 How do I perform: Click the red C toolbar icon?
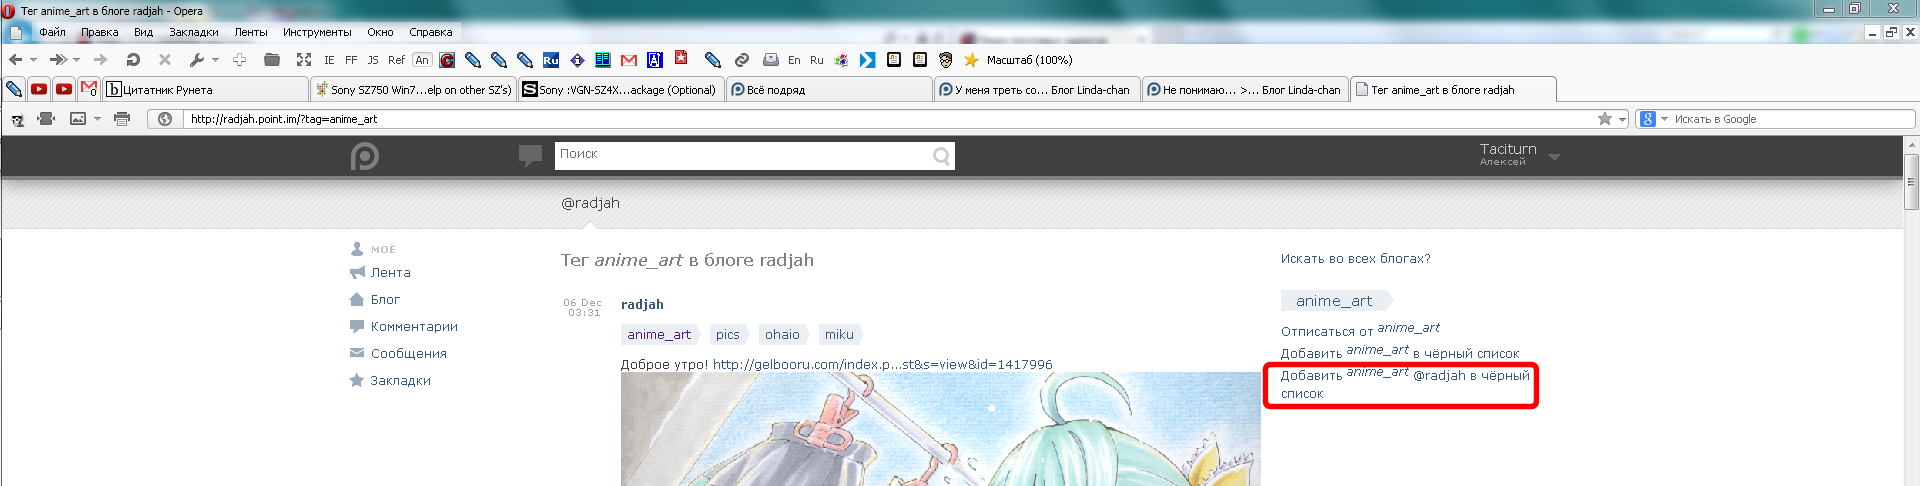[447, 60]
